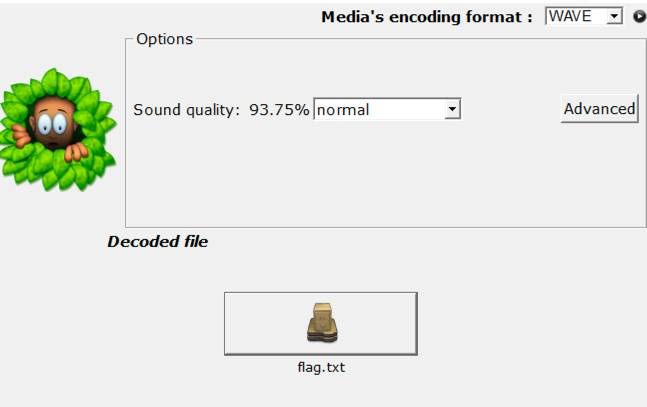Click the Sound quality label text
This screenshot has width=647, height=407.
pos(187,110)
